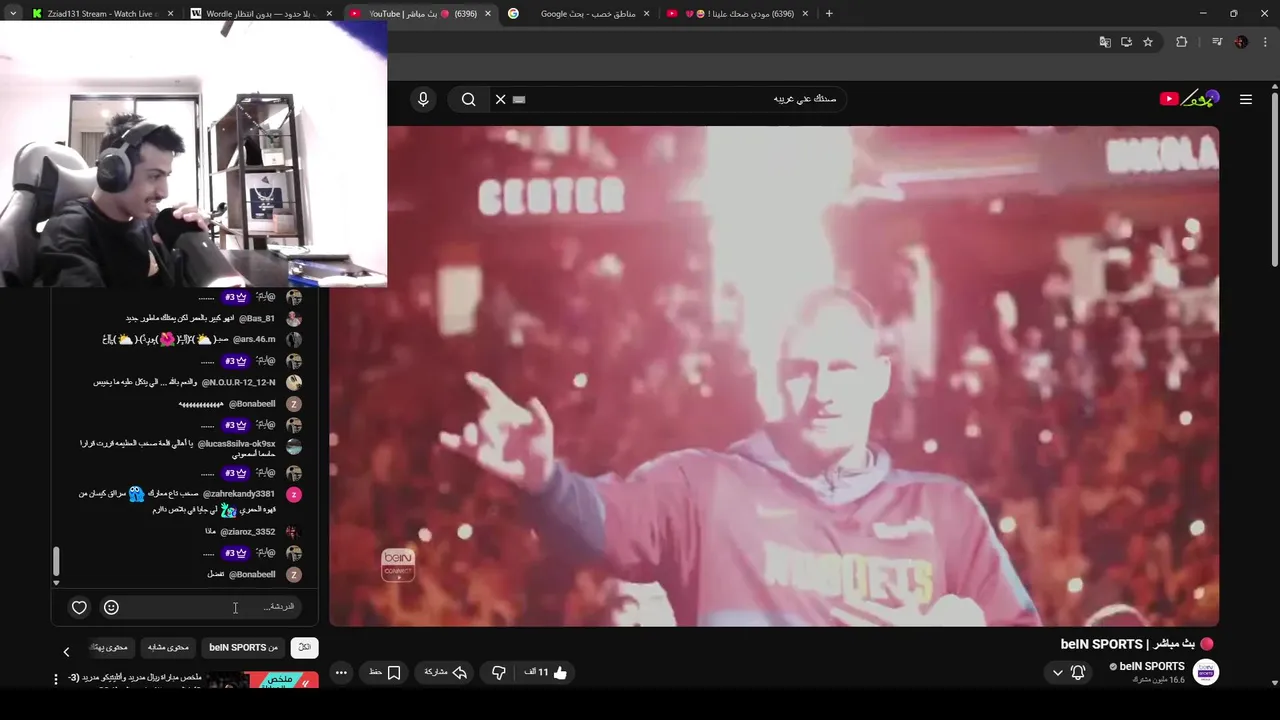Image resolution: width=1280 pixels, height=720 pixels.
Task: Click the microphone voice search icon
Action: point(423,99)
